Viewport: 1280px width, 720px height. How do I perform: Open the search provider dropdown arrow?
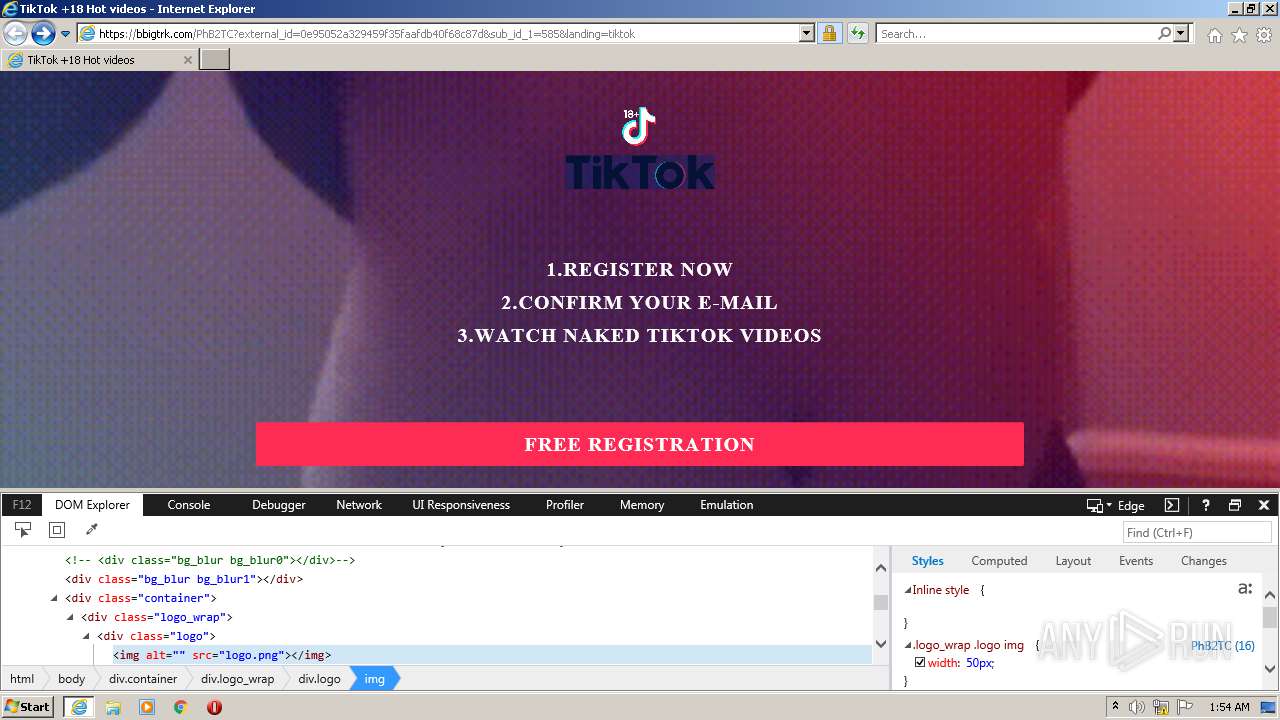click(1181, 34)
